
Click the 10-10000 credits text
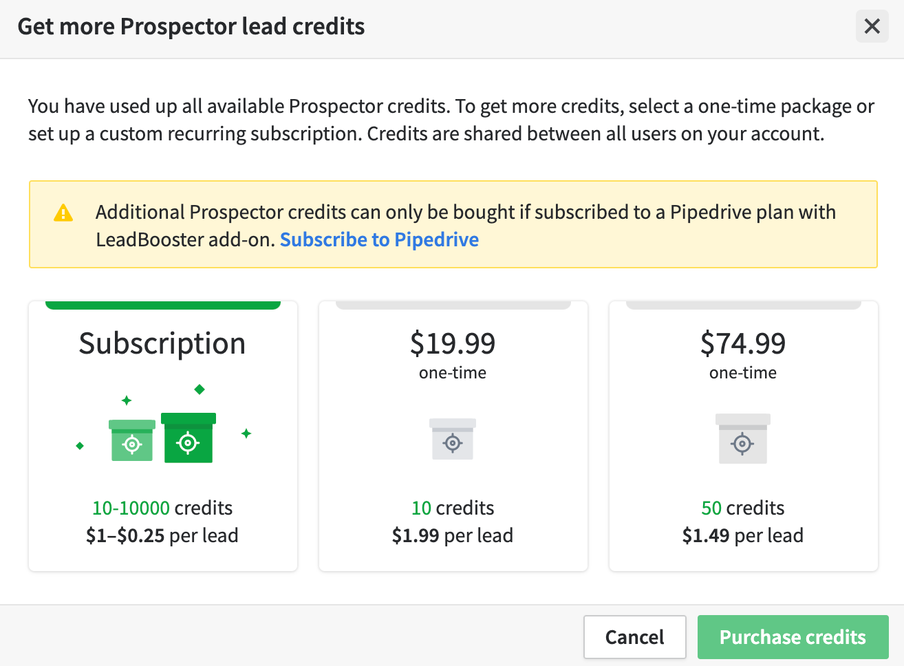point(162,507)
